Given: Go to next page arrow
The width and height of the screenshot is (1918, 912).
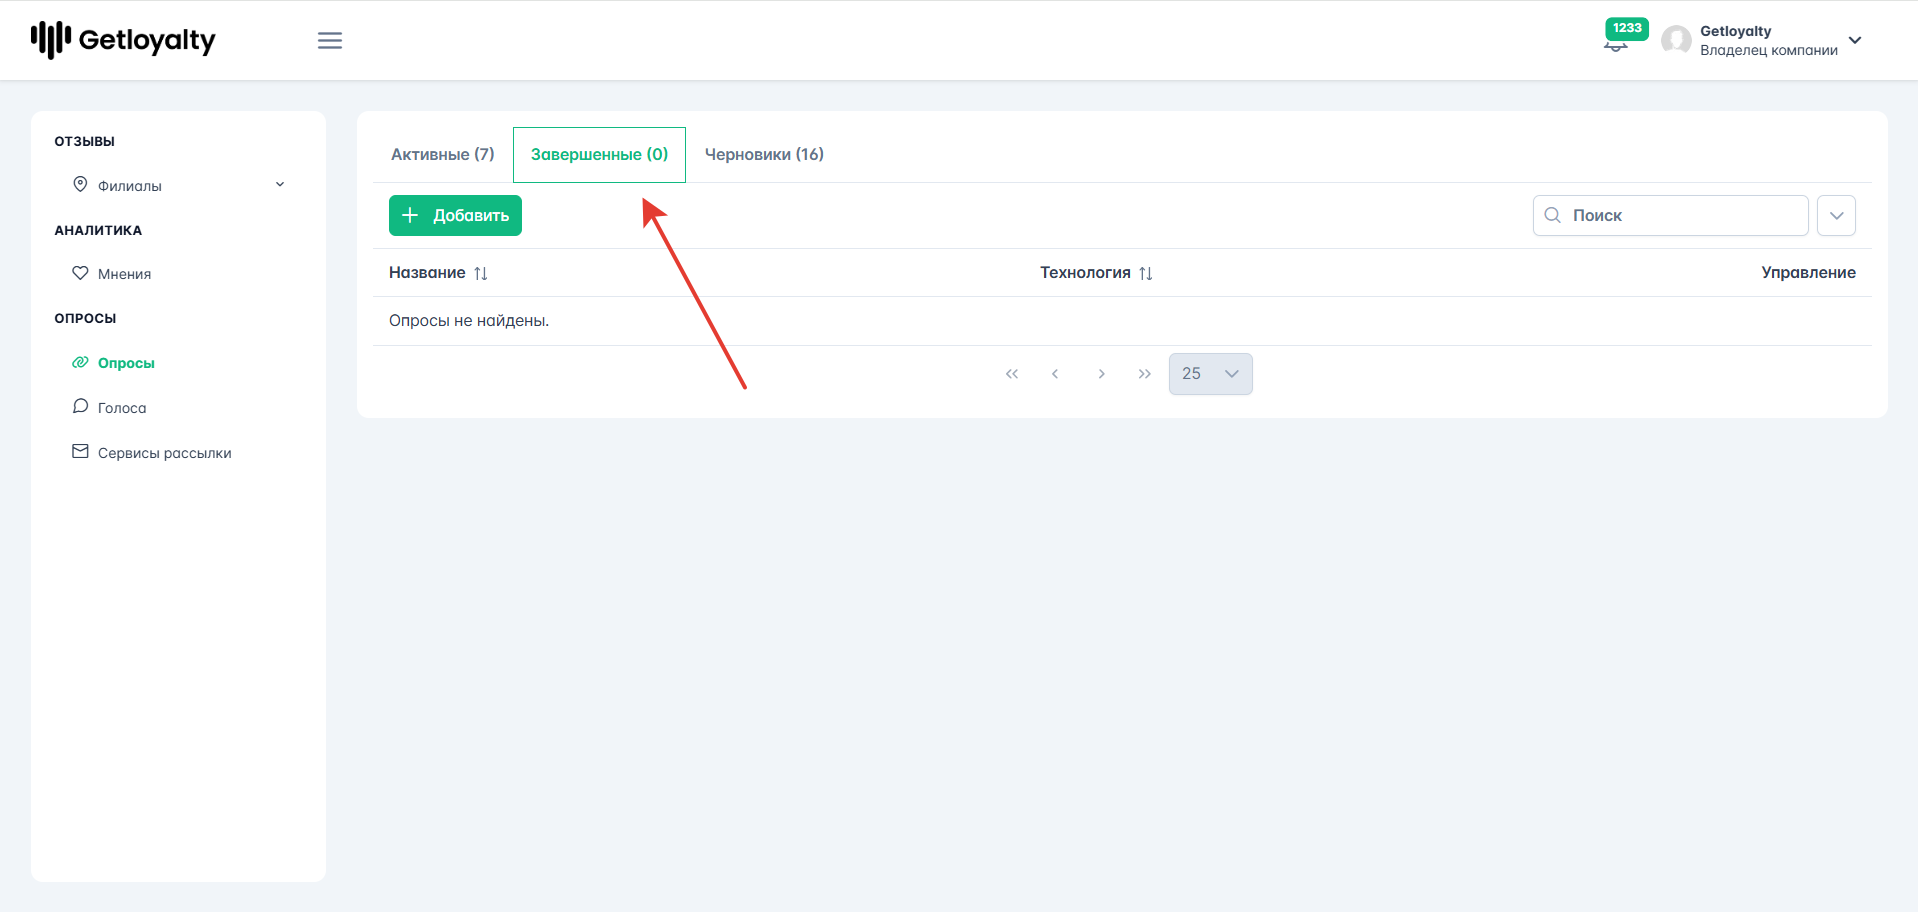Looking at the screenshot, I should click(1101, 374).
